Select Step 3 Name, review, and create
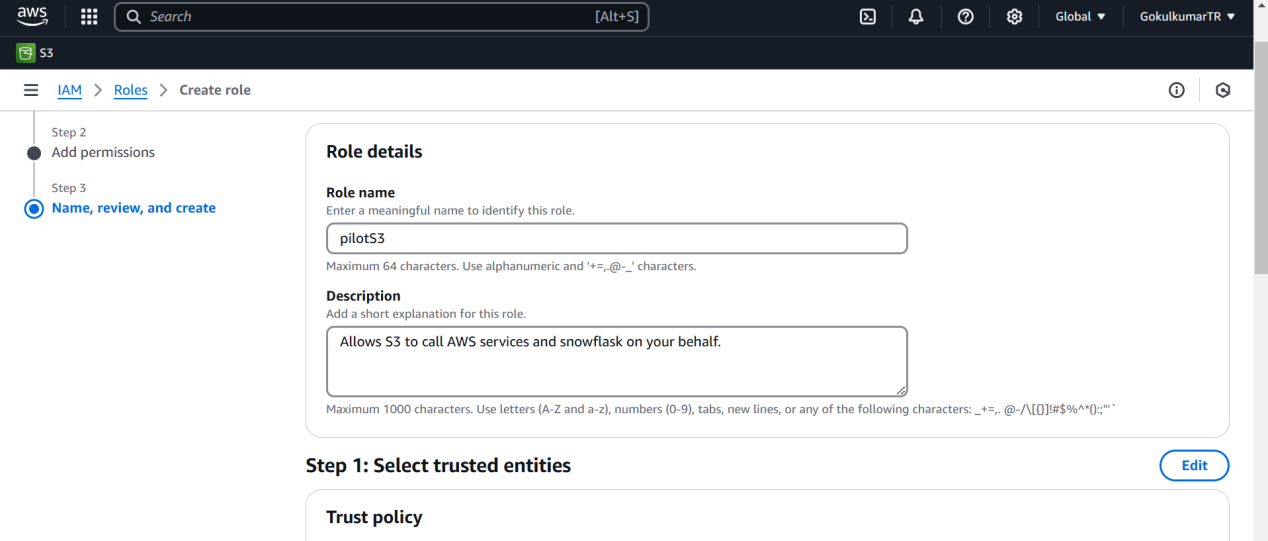The width and height of the screenshot is (1268, 541). point(133,208)
